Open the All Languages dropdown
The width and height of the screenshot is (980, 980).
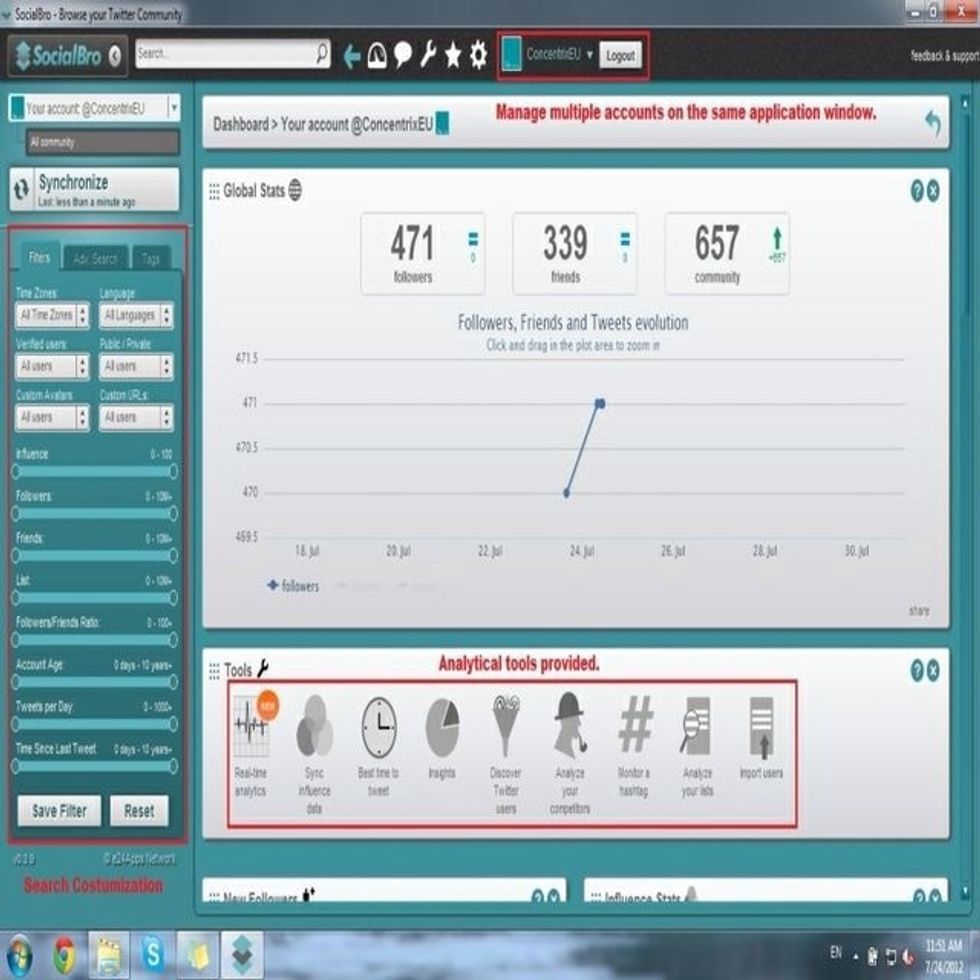[136, 316]
